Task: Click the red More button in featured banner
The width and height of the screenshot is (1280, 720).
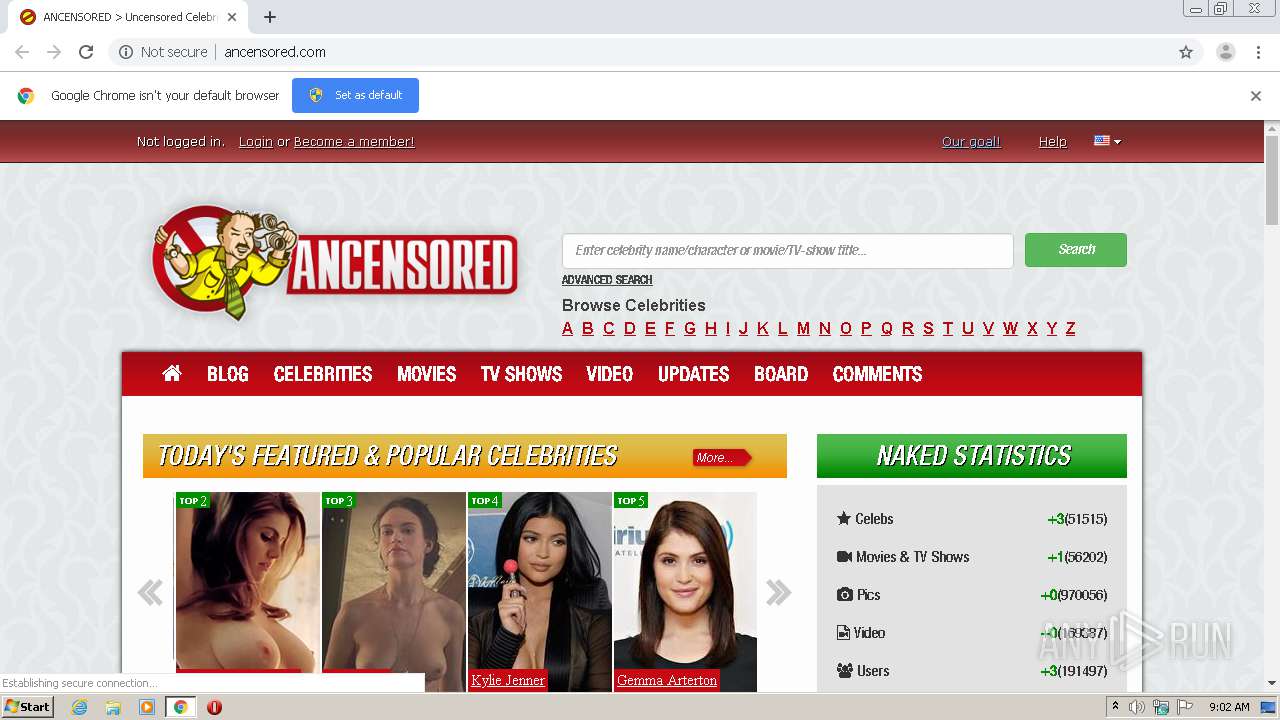Action: pyautogui.click(x=721, y=457)
